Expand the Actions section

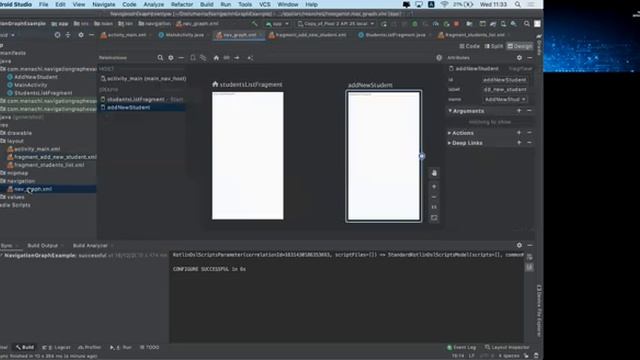(x=449, y=133)
